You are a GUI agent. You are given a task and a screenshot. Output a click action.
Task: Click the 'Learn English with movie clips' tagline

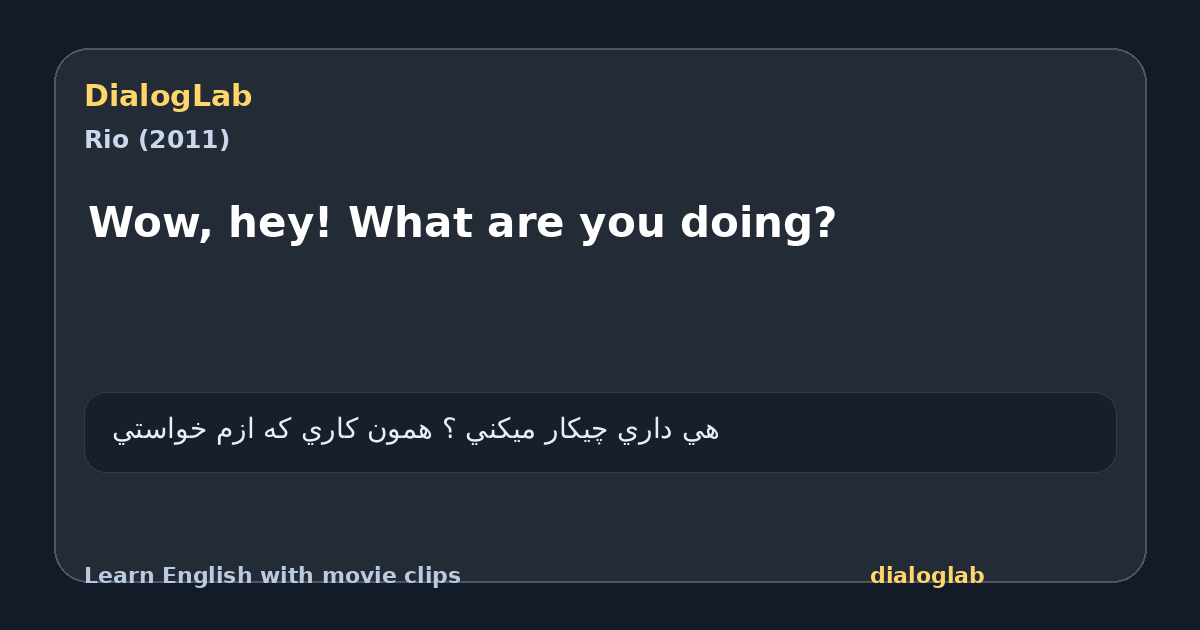[272, 576]
